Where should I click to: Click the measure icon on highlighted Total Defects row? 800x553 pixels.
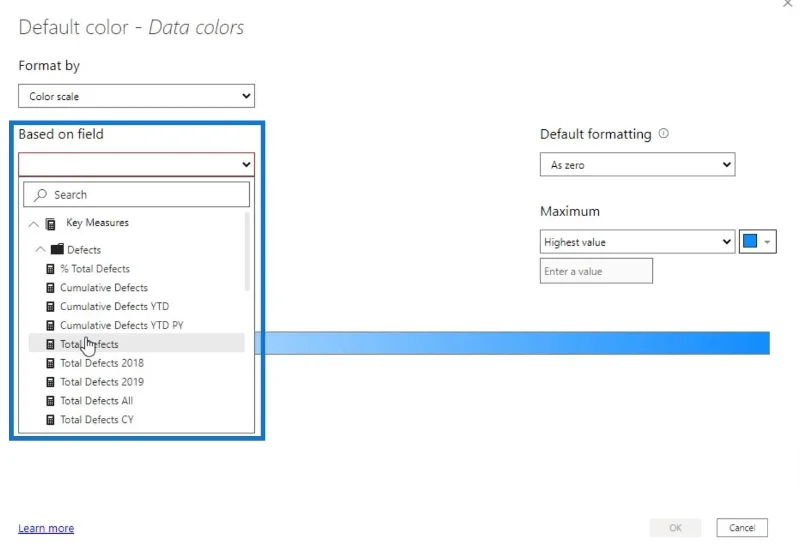(x=50, y=344)
